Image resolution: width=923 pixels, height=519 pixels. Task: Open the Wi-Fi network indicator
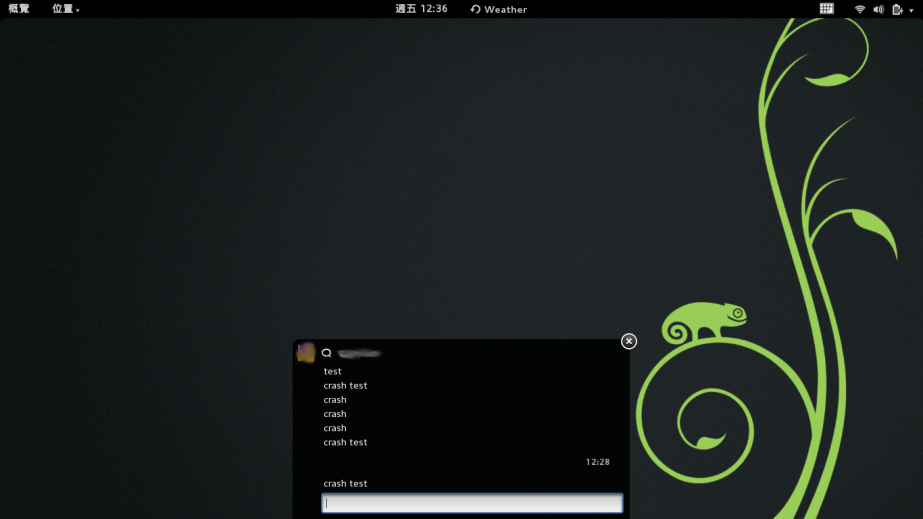[x=860, y=9]
